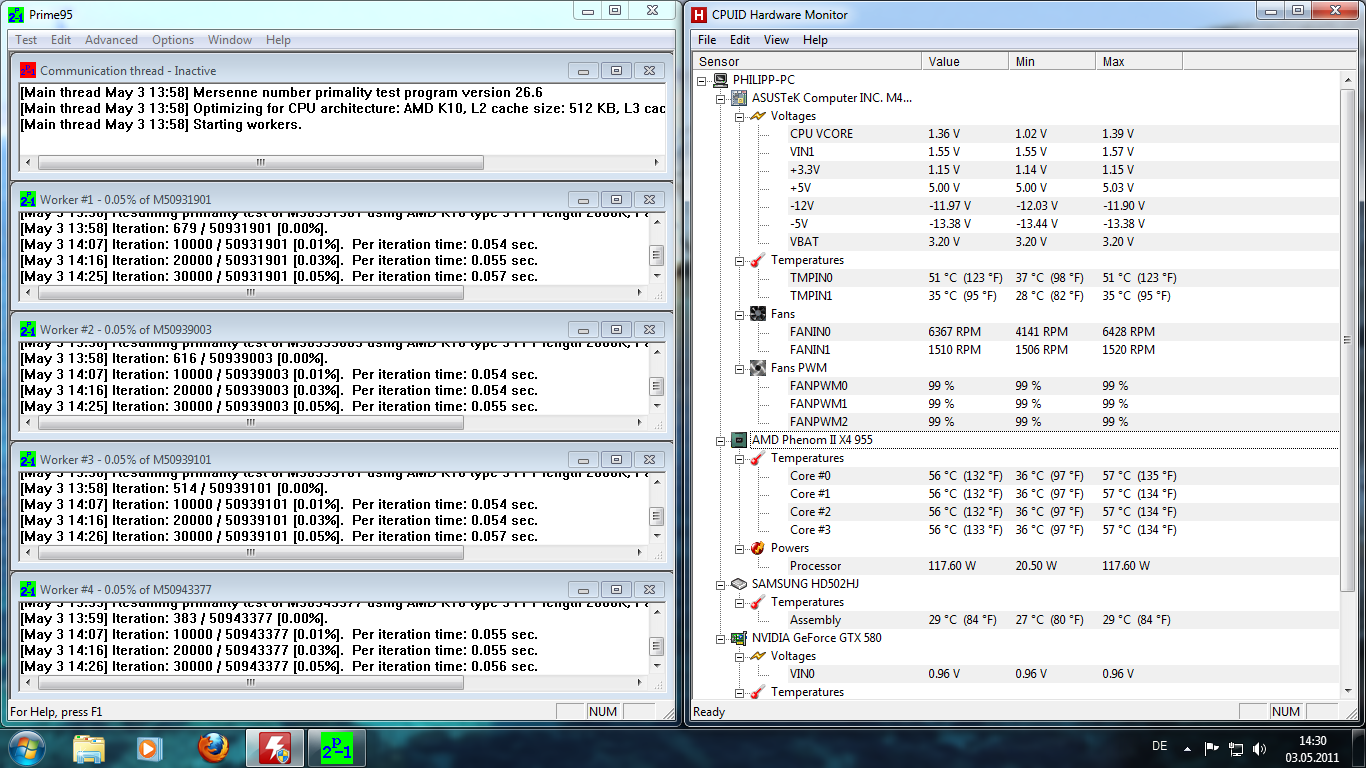Collapse the Temperatures group containing TMPIN0
The image size is (1366, 768).
click(740, 260)
